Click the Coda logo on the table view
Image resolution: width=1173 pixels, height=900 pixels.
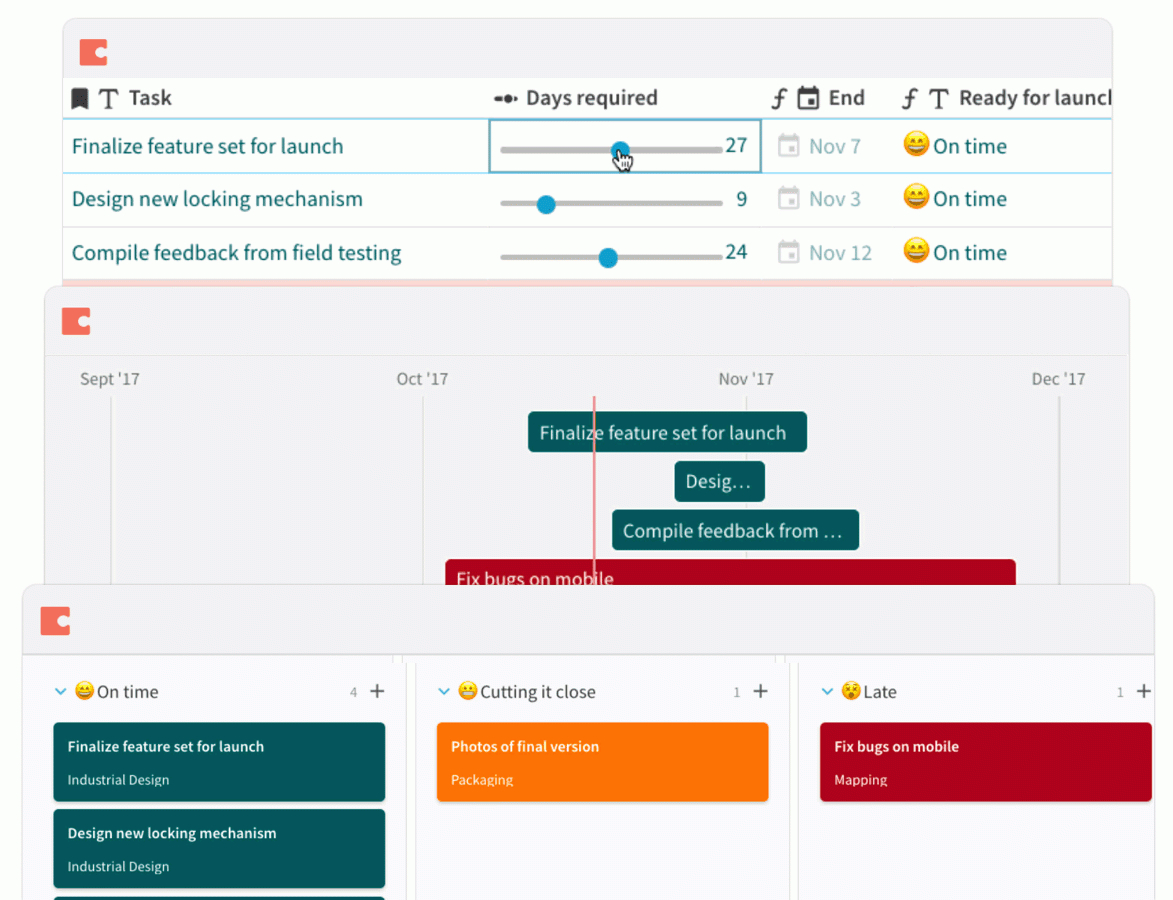tap(92, 51)
